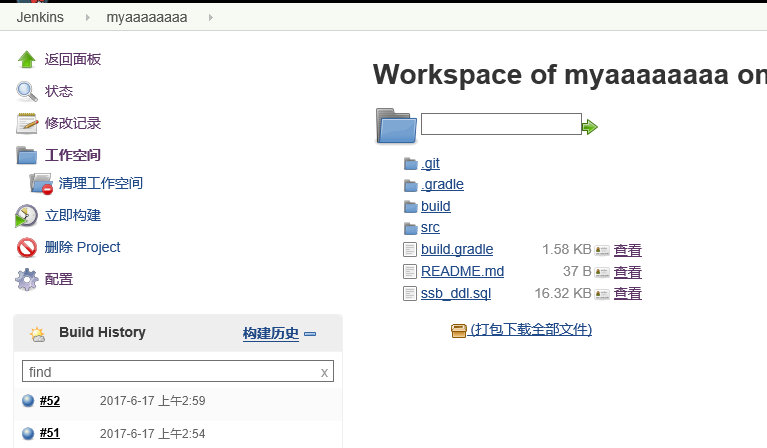Image resolution: width=767 pixels, height=448 pixels.
Task: Click the wipe out workspace icon
Action: tap(41, 184)
